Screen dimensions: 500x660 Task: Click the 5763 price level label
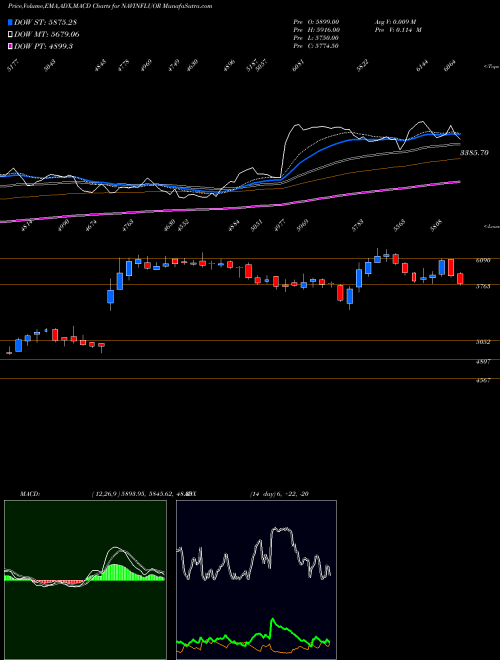point(483,287)
